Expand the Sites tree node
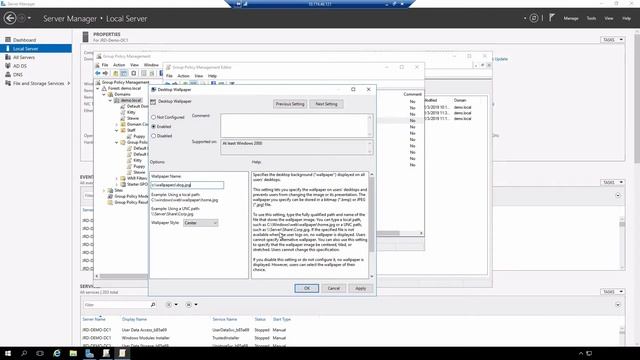Viewport: 640px width, 360px height. [104, 190]
